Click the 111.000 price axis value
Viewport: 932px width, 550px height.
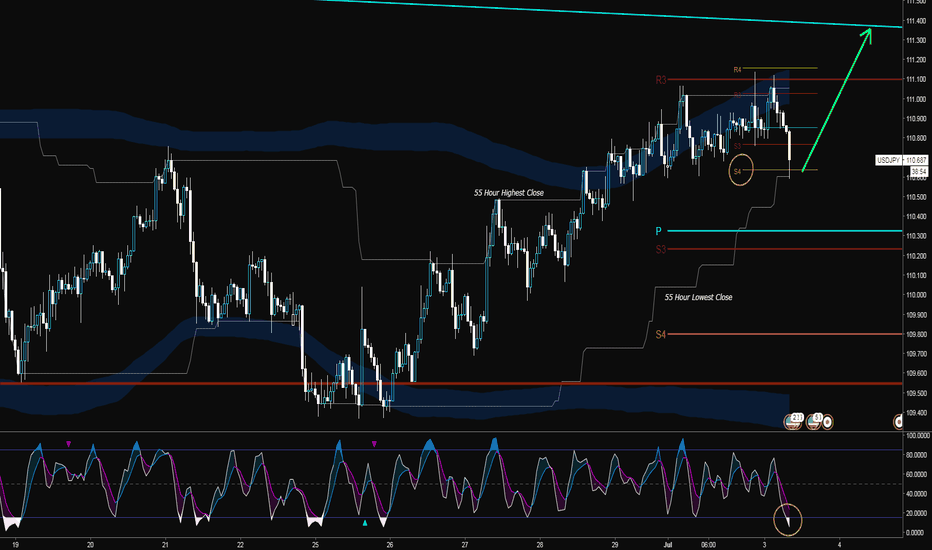tap(916, 99)
